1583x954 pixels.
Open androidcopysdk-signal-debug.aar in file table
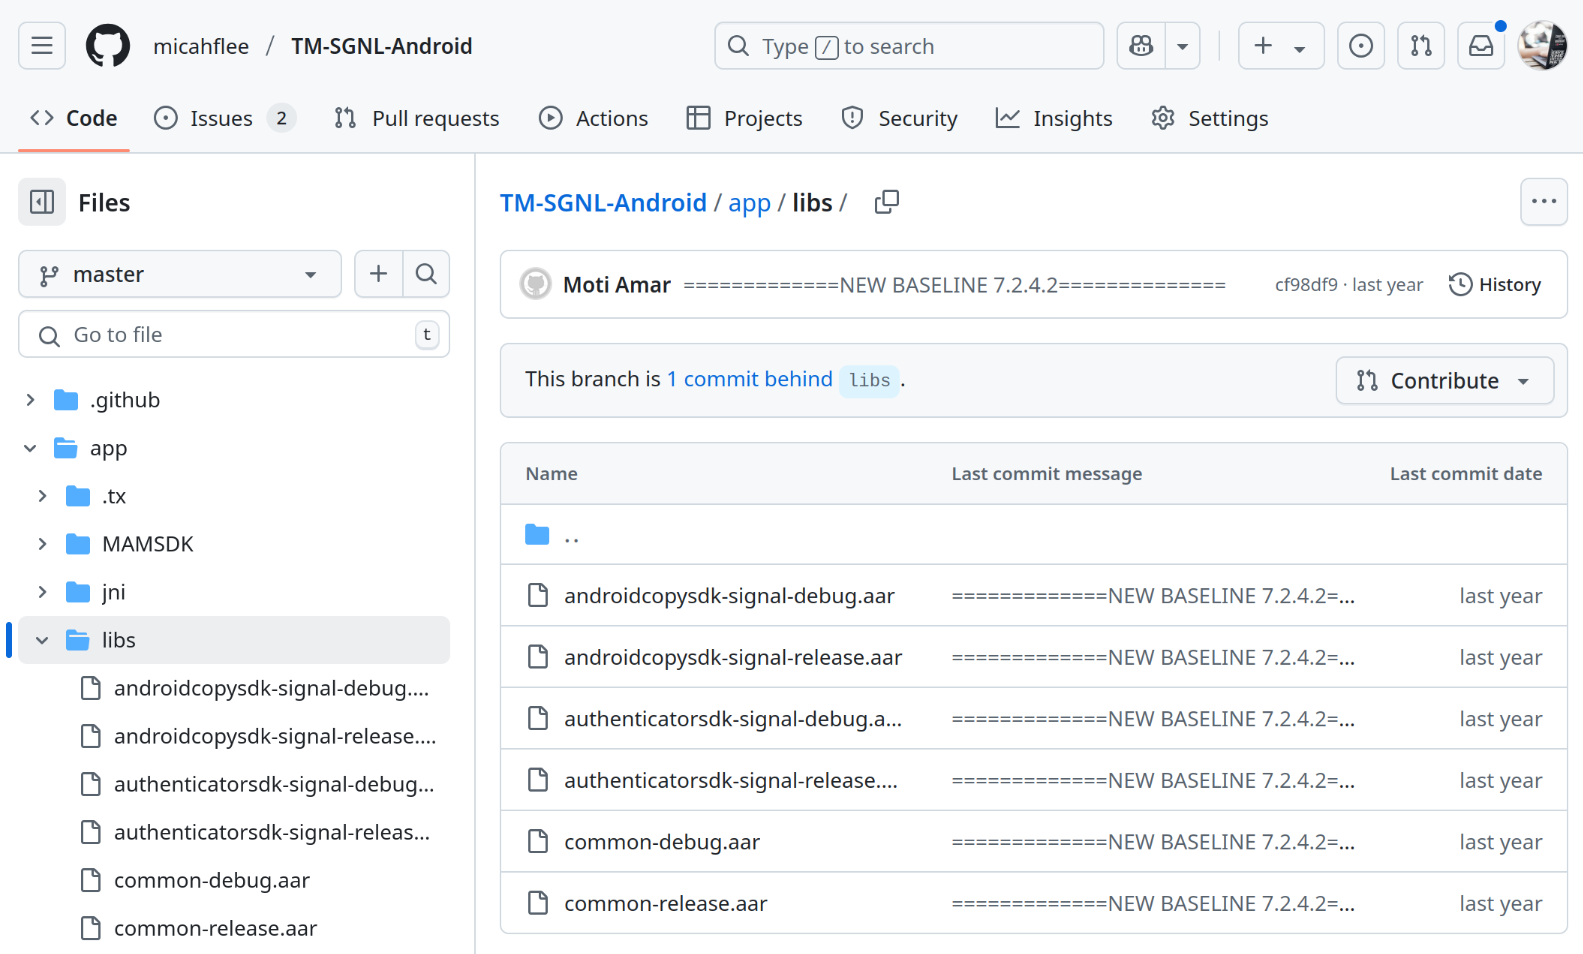click(729, 596)
